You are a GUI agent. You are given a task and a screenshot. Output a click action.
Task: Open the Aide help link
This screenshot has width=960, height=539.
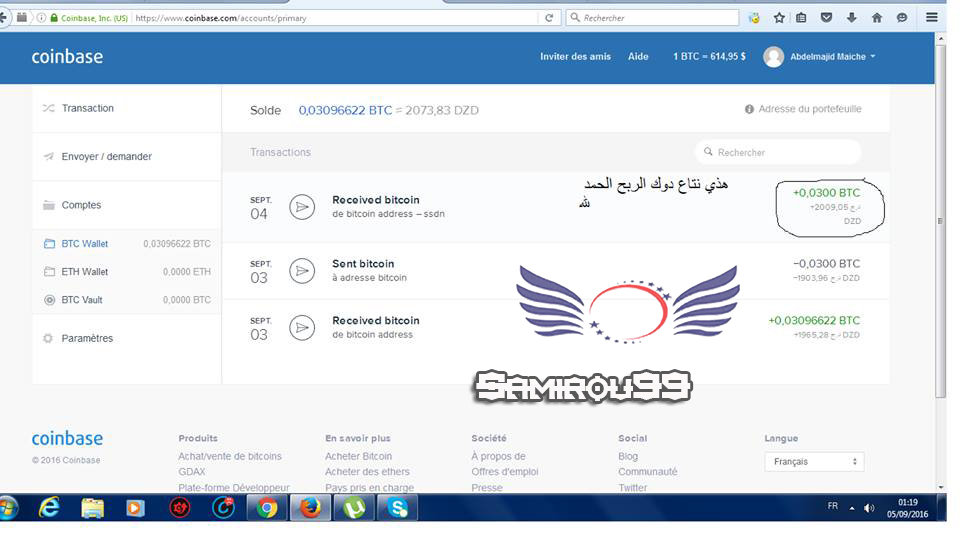(x=638, y=56)
